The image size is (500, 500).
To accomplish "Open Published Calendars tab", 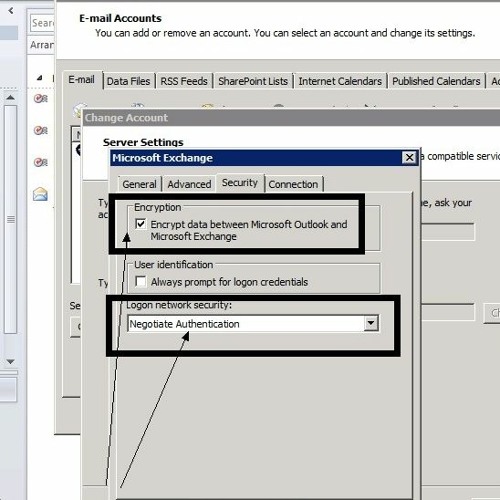I will pyautogui.click(x=436, y=81).
